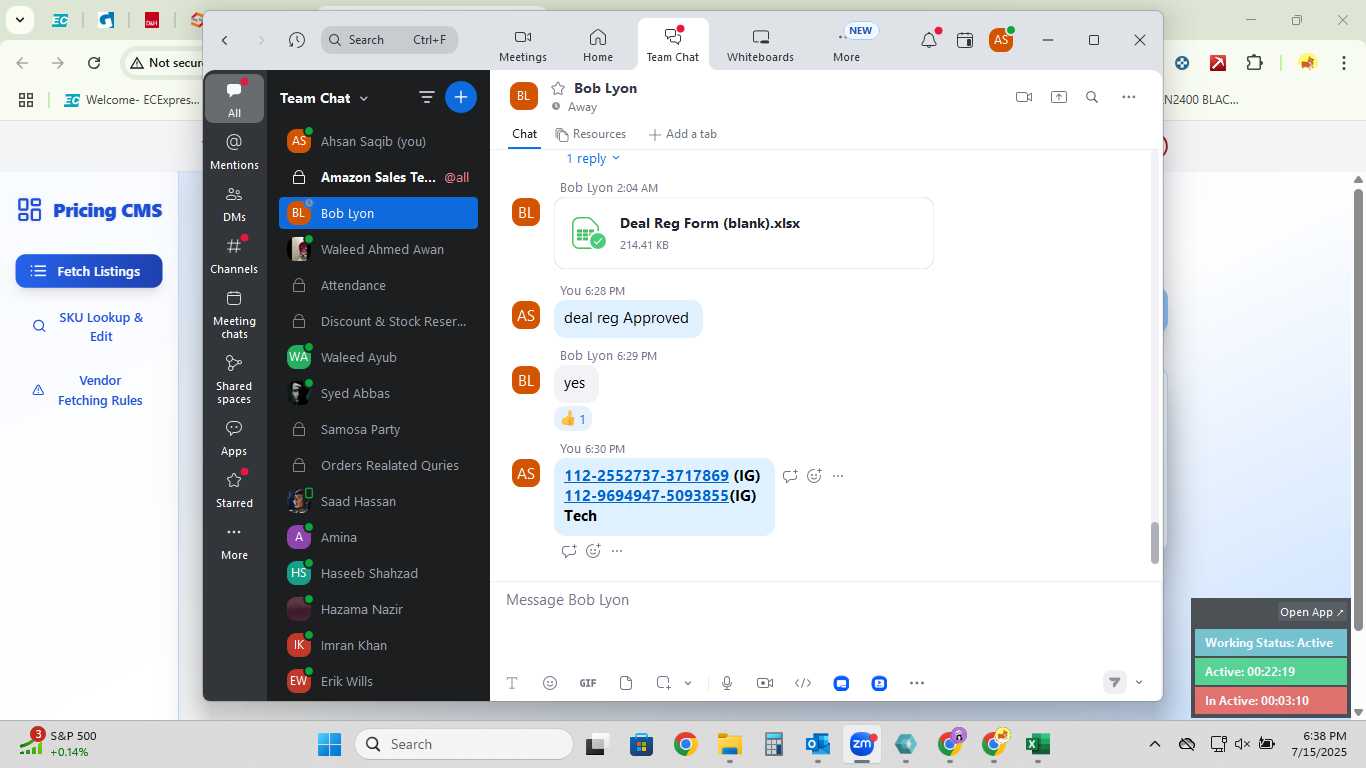Click Open App in the status widget

[1312, 612]
